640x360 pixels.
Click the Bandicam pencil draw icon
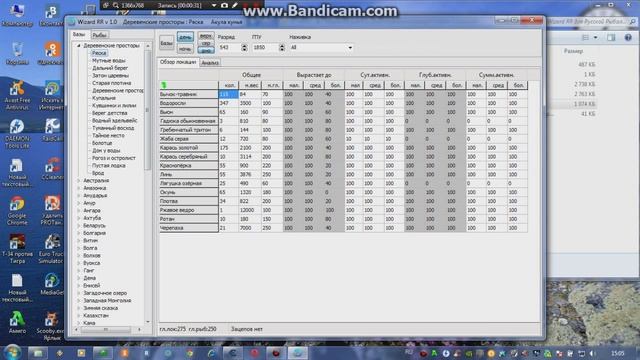point(235,5)
